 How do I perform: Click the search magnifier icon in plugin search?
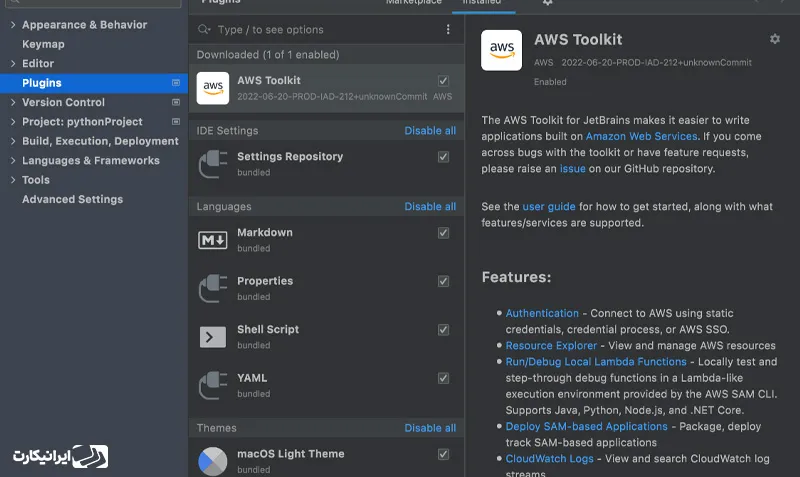coord(204,30)
